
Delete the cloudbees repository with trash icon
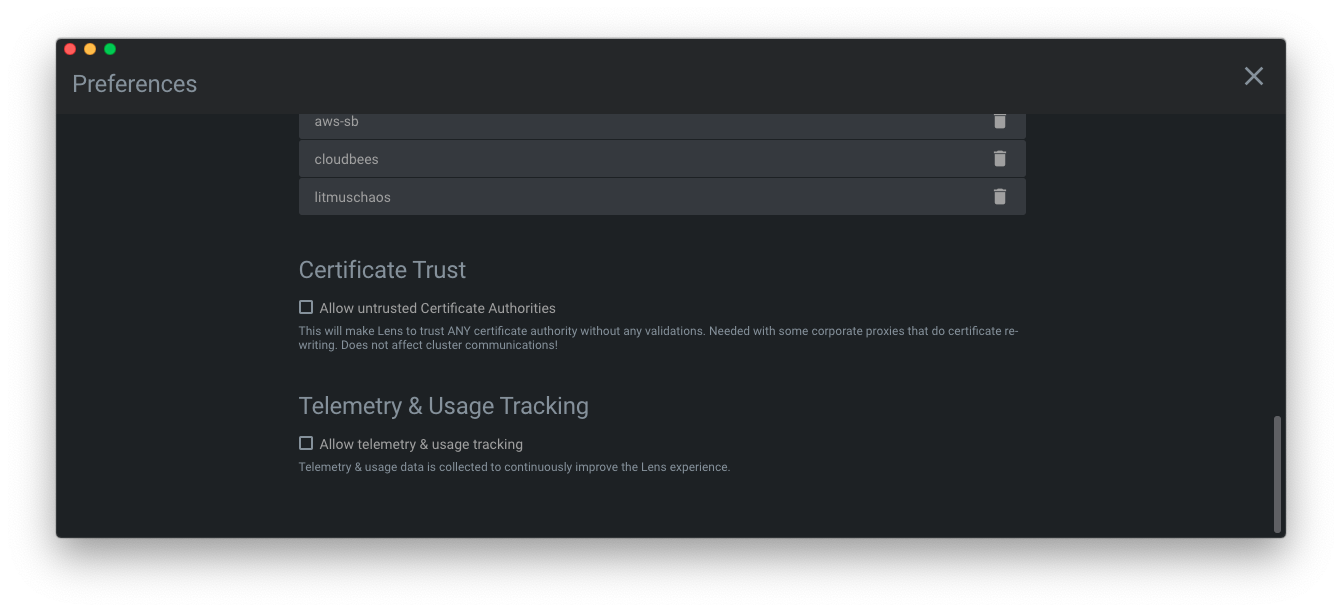pyautogui.click(x=999, y=158)
